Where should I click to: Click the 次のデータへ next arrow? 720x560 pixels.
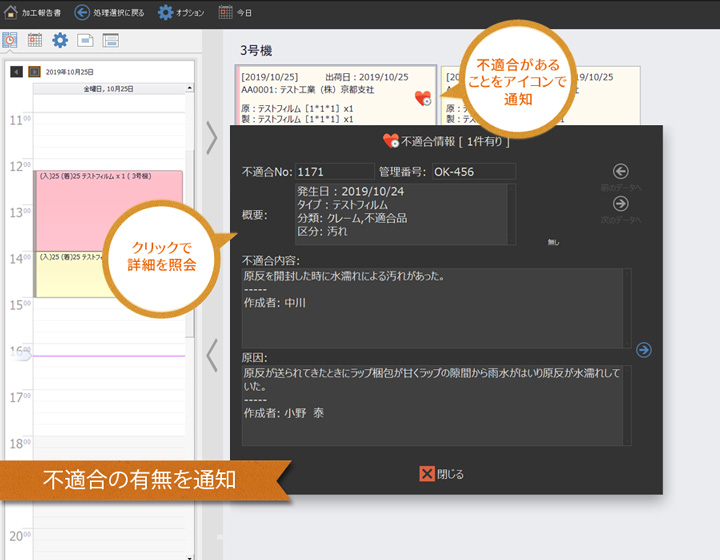[x=620, y=203]
